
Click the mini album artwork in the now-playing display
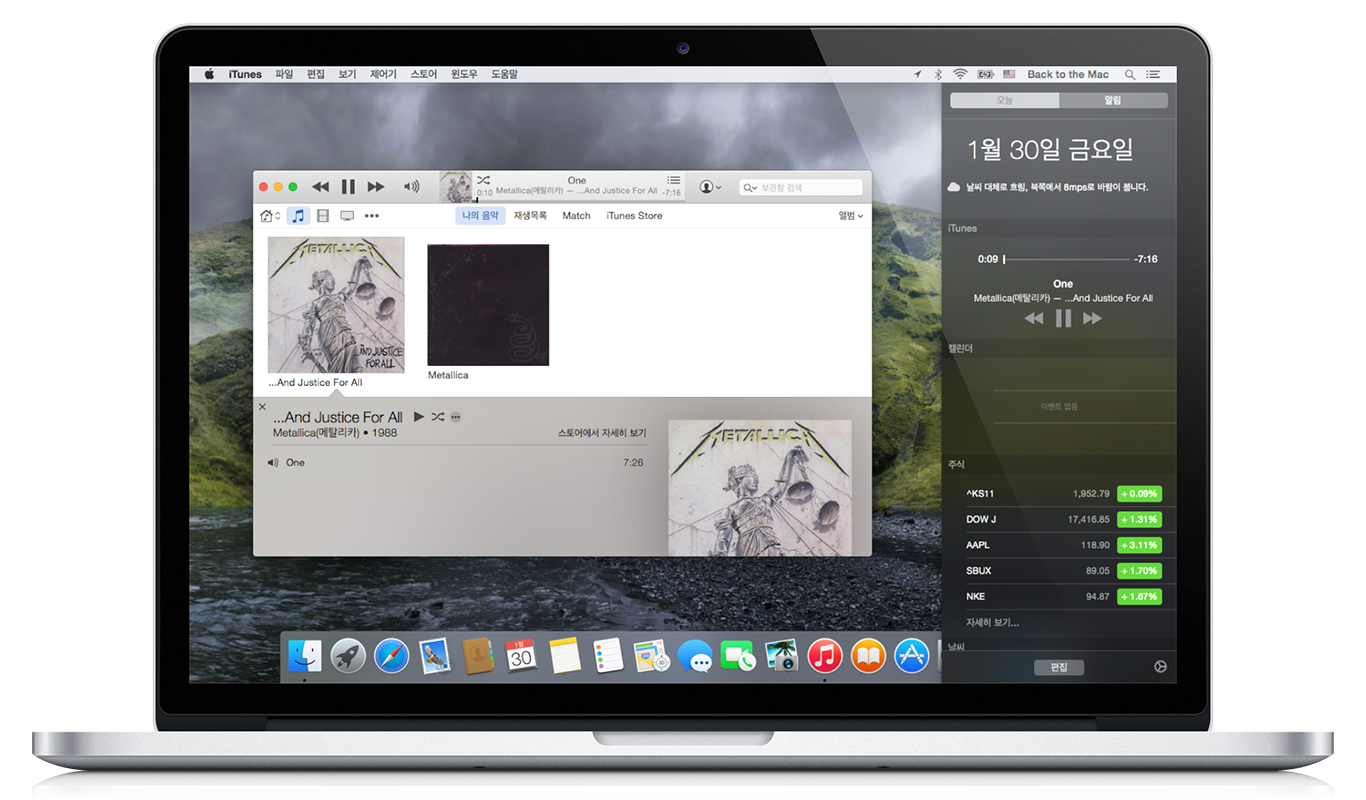tap(456, 186)
